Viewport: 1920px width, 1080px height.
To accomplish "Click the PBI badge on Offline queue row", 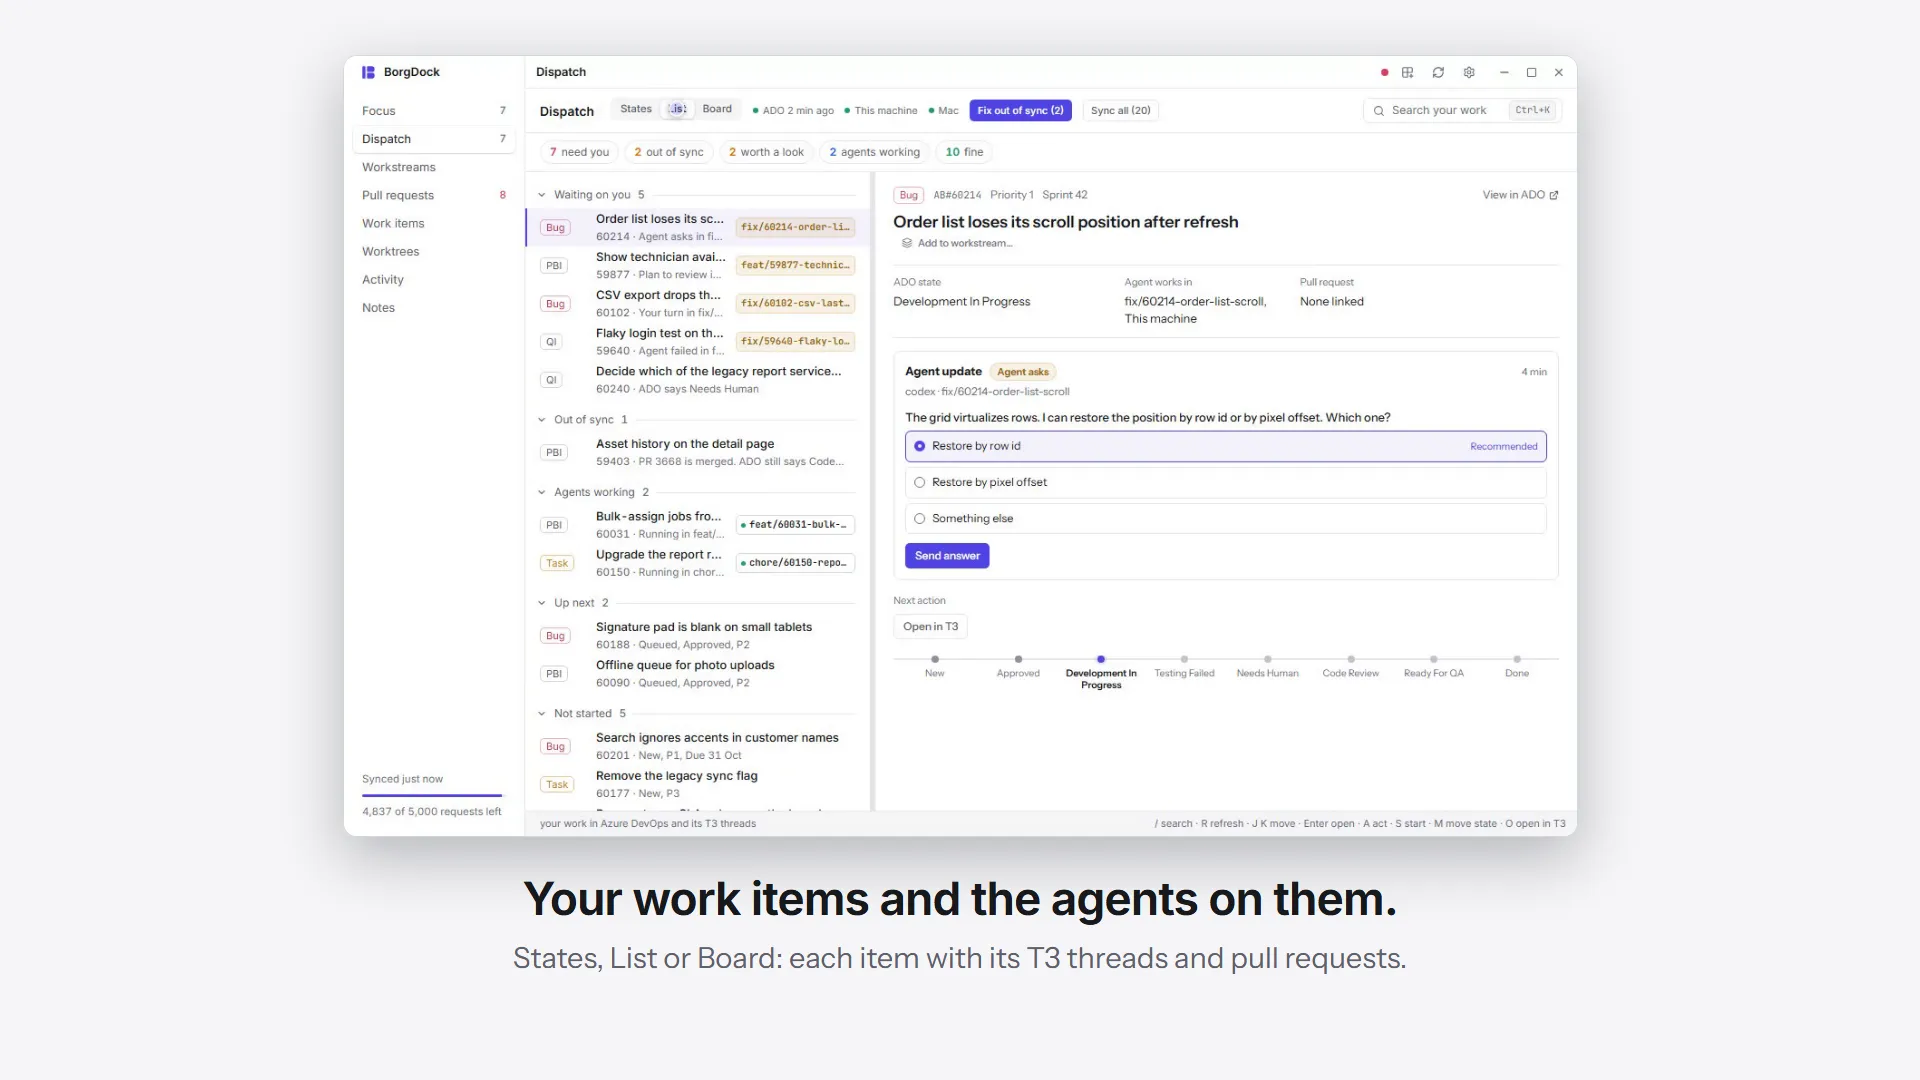I will [554, 674].
